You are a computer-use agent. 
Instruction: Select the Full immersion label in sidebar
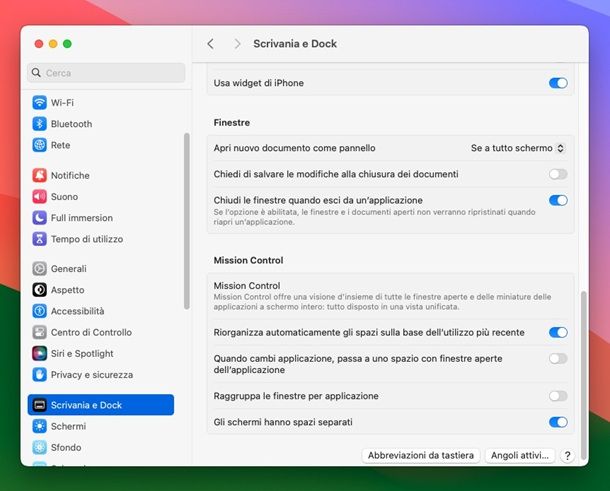[x=82, y=218]
